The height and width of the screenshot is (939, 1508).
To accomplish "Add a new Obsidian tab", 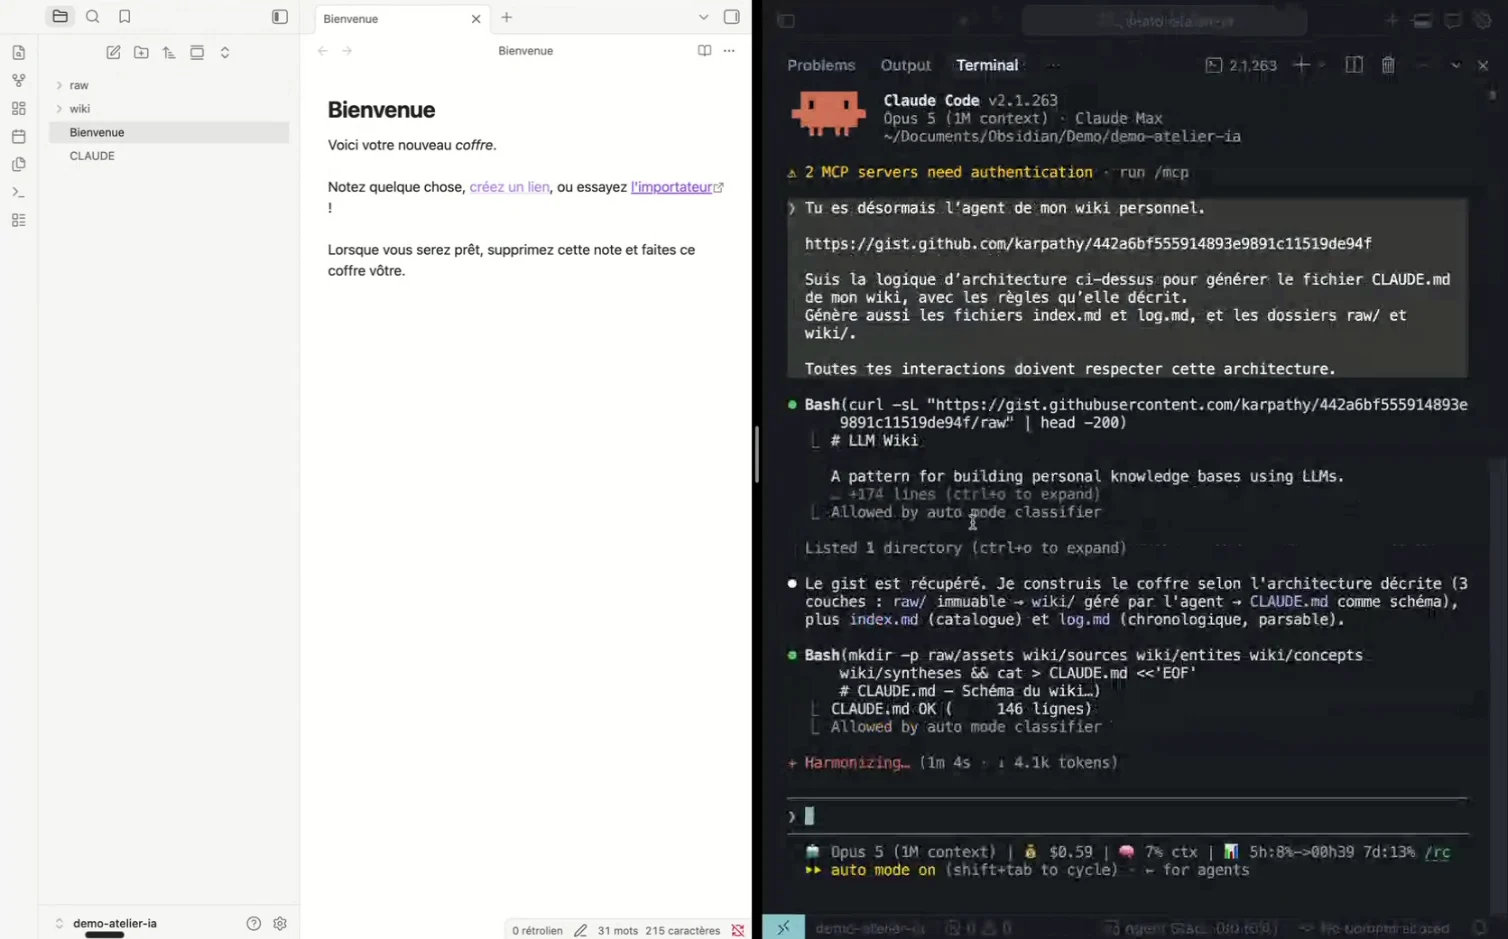I will pyautogui.click(x=507, y=17).
